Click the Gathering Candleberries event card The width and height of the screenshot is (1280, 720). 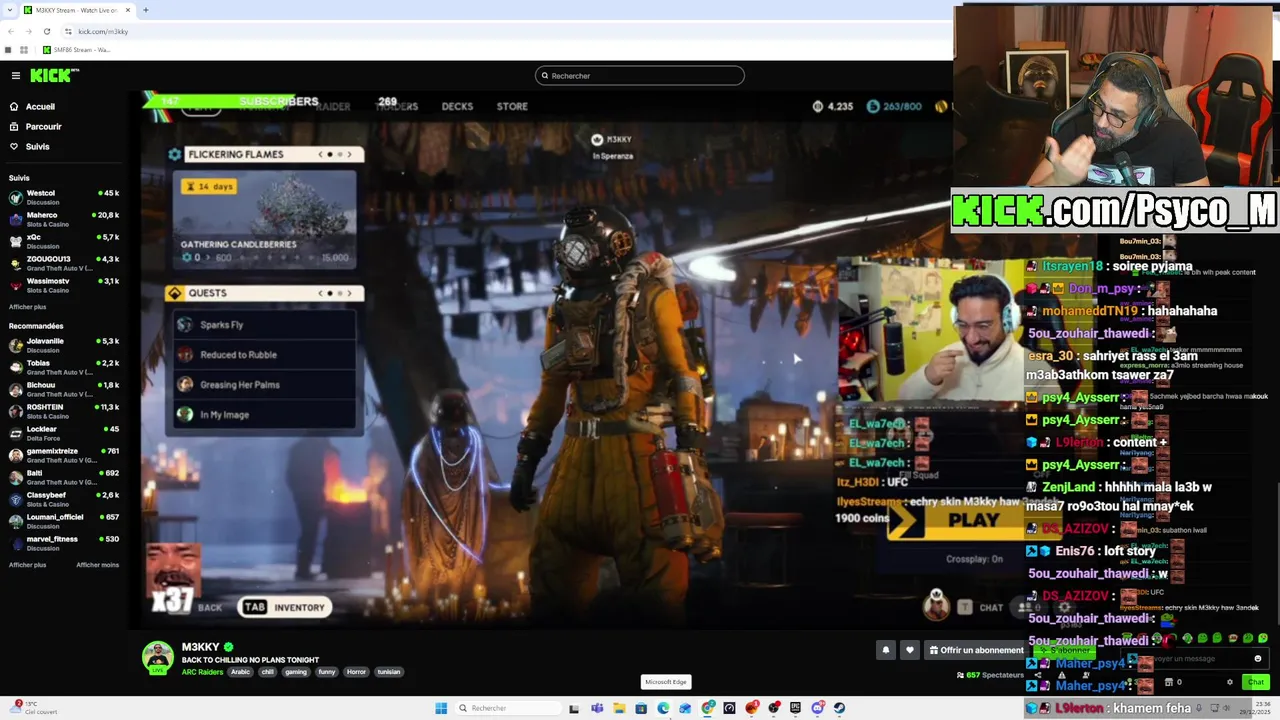265,220
